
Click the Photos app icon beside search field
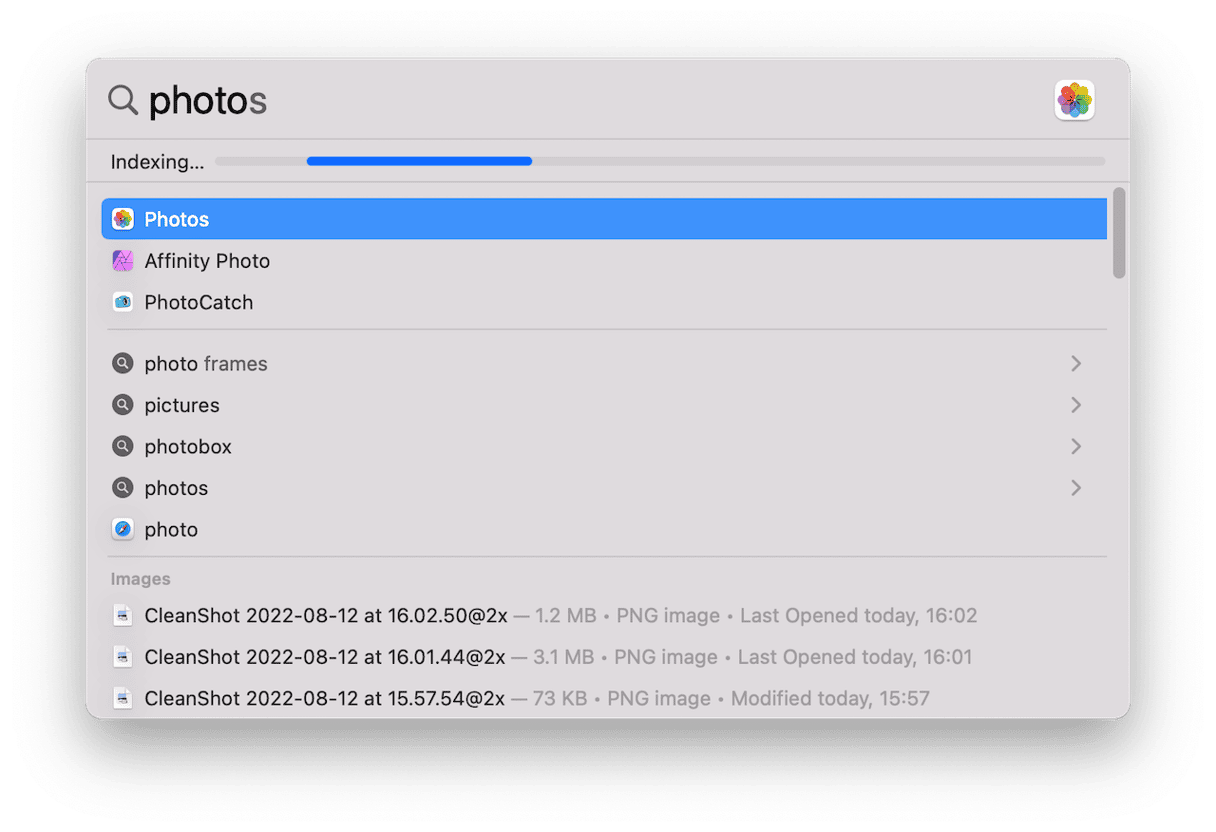pyautogui.click(x=1074, y=100)
